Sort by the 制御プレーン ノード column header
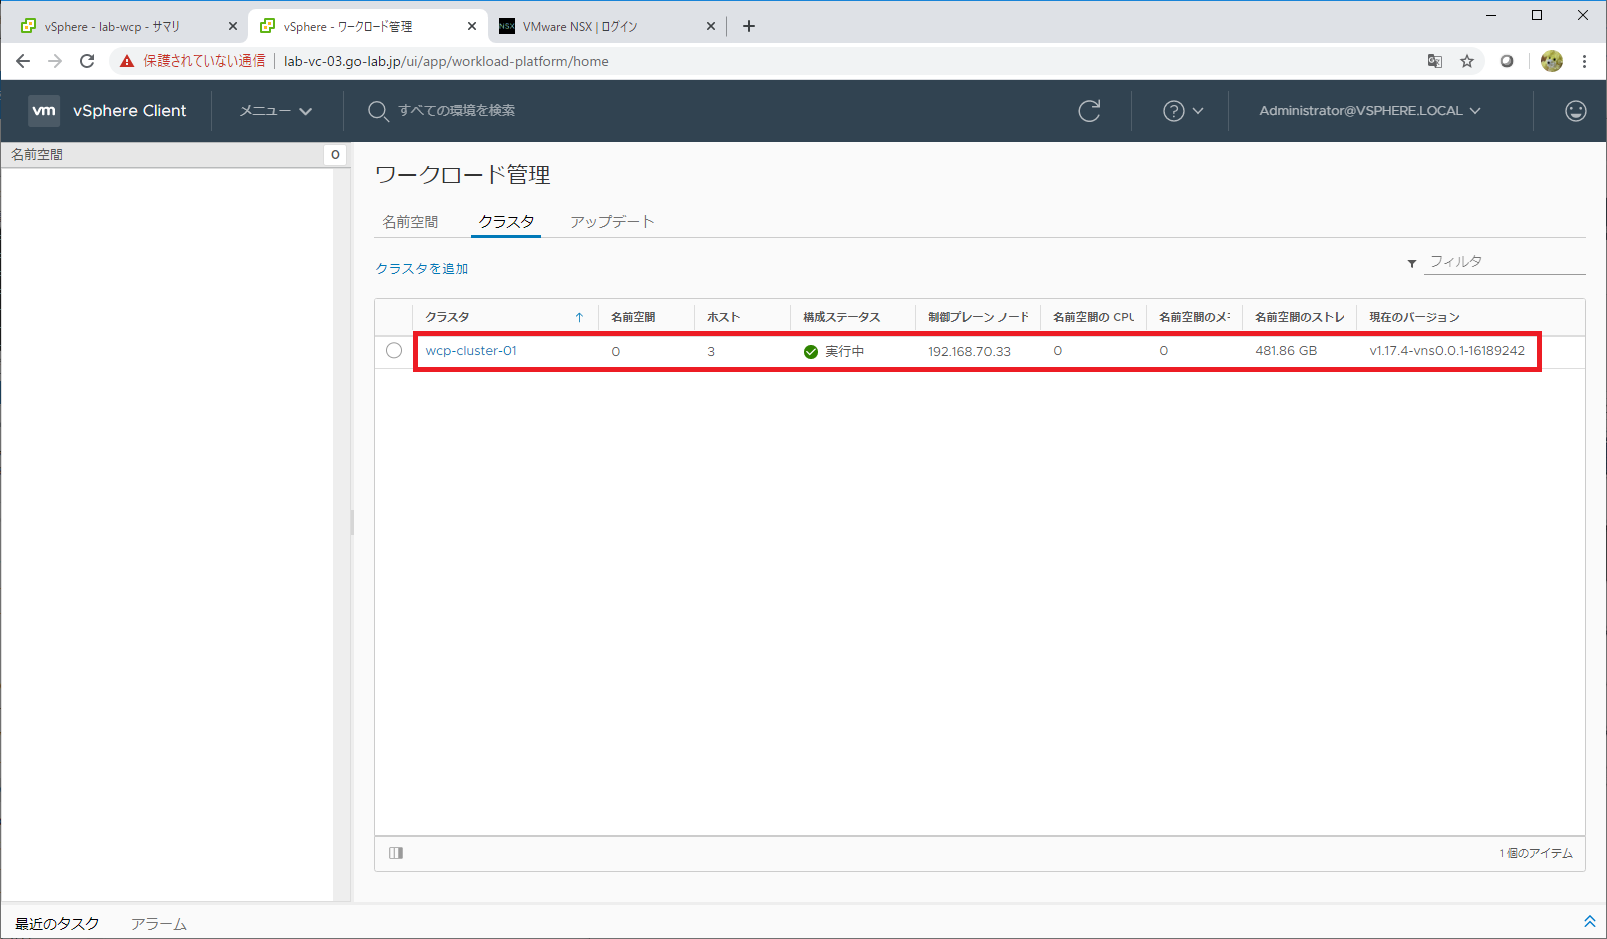The image size is (1607, 939). (978, 317)
